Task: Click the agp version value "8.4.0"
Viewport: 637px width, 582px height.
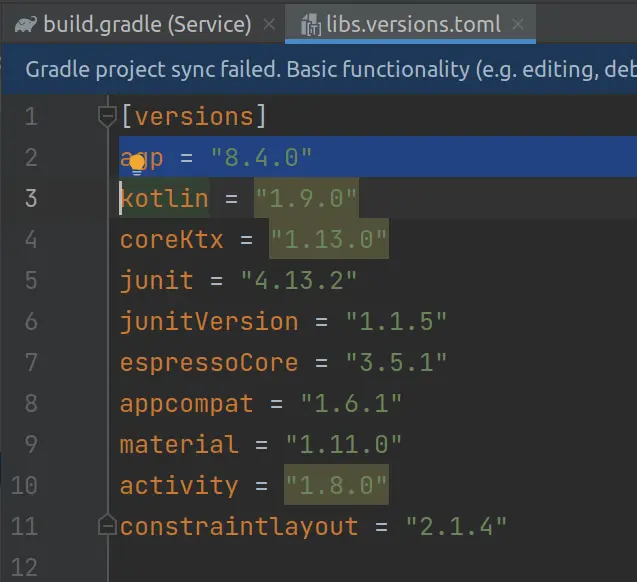Action: click(x=261, y=158)
